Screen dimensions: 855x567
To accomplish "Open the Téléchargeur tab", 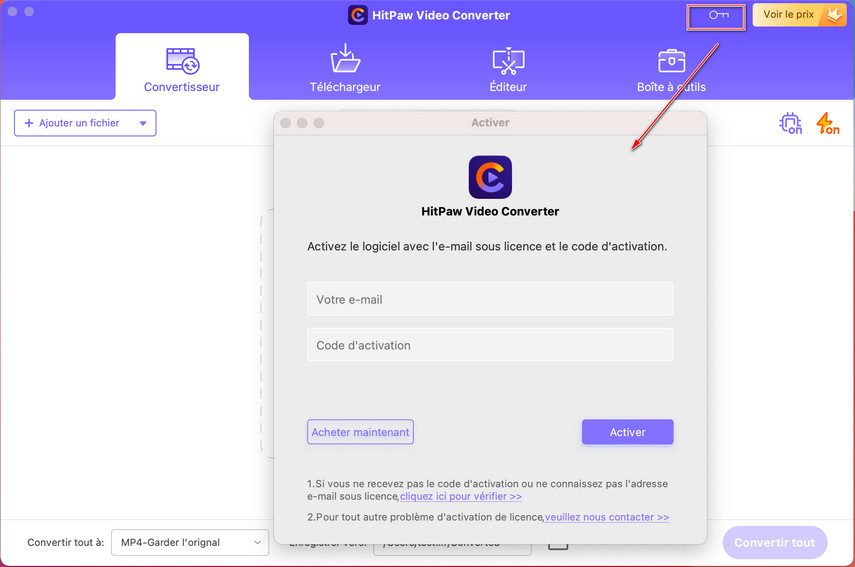I will click(x=345, y=68).
